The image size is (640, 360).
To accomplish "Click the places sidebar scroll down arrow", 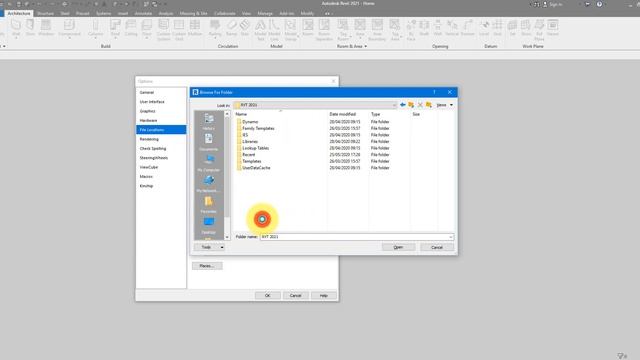I will (227, 237).
